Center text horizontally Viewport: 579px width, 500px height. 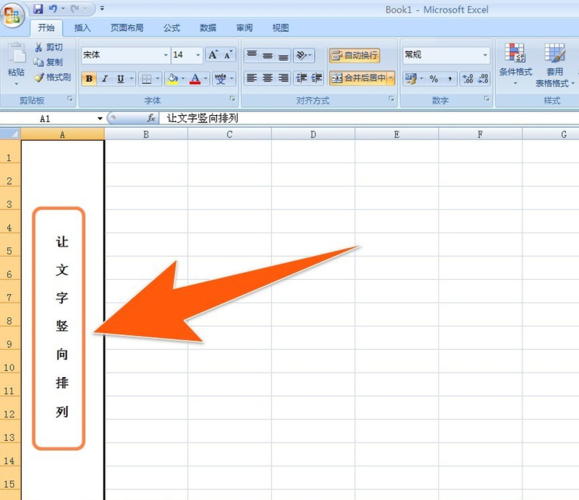(x=268, y=78)
